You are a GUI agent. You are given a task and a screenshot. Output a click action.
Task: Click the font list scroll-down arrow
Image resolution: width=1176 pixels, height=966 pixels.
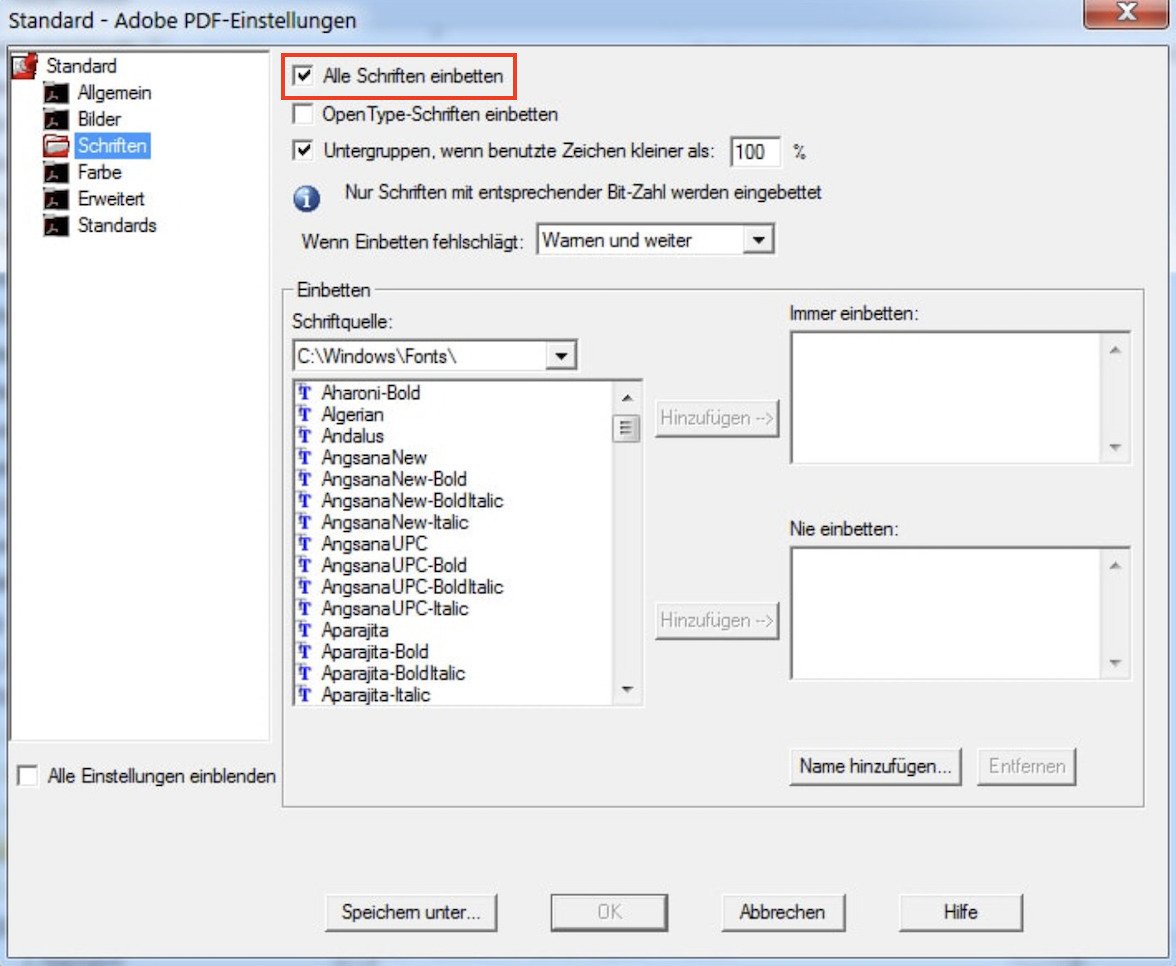pyautogui.click(x=627, y=690)
